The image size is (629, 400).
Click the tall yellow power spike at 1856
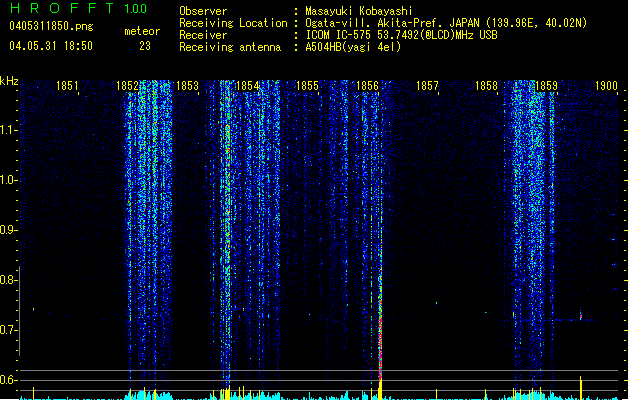point(380,387)
